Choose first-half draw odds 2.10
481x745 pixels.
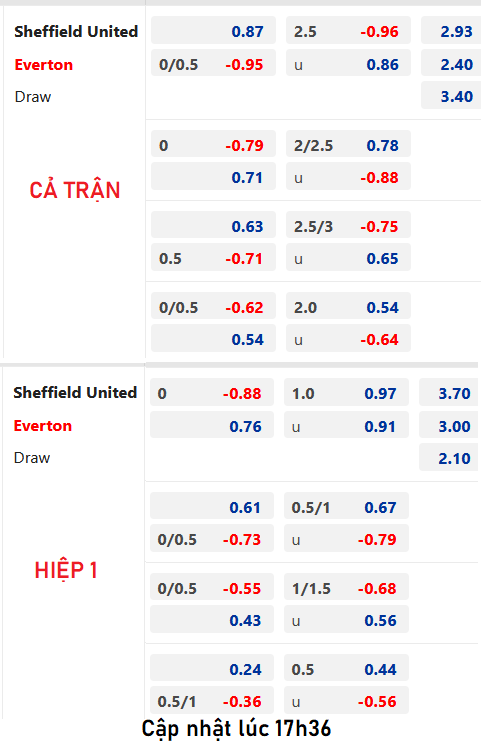click(x=448, y=458)
